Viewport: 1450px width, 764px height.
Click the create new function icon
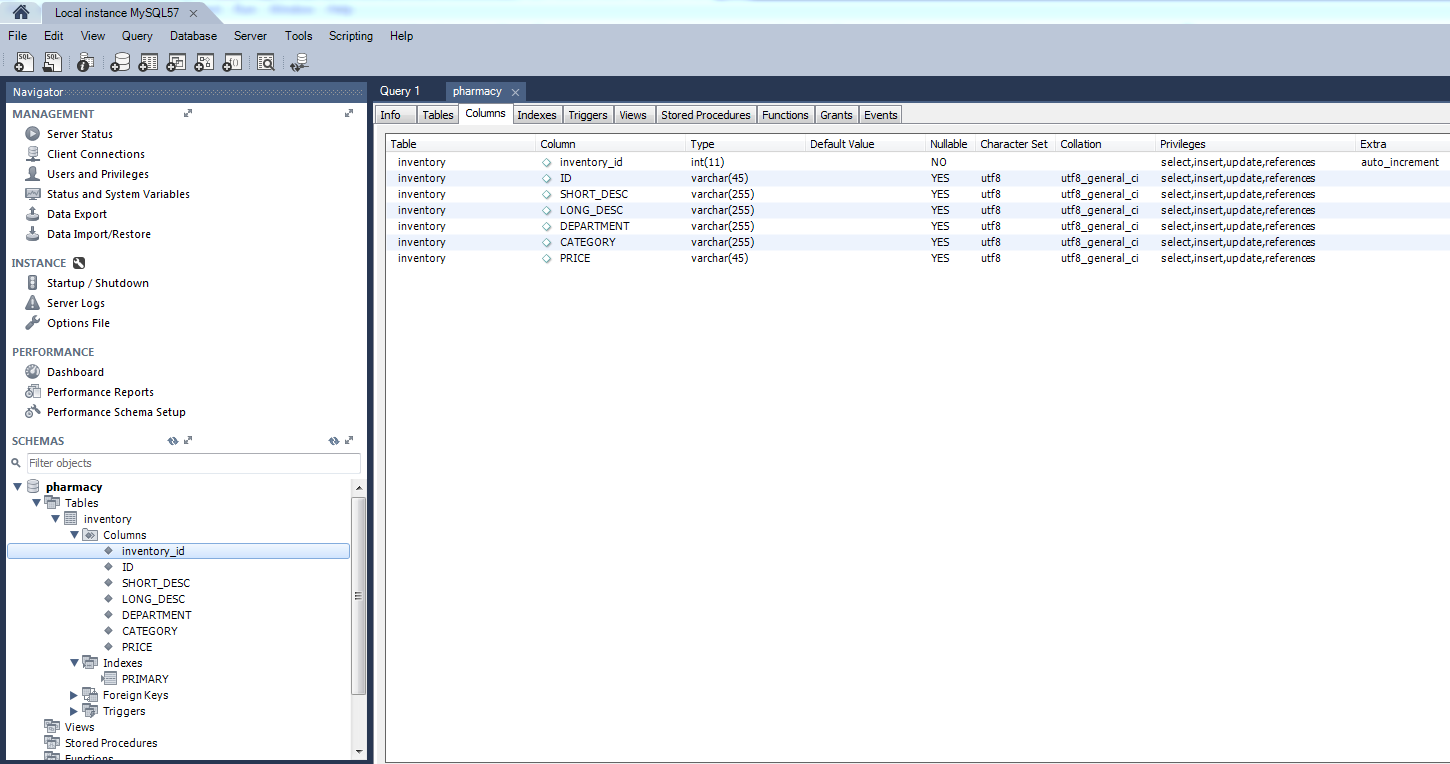click(232, 62)
